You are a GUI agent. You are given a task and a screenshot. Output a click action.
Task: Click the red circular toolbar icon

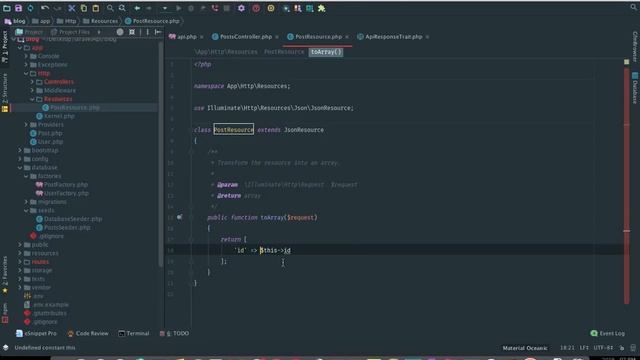coord(256,8)
